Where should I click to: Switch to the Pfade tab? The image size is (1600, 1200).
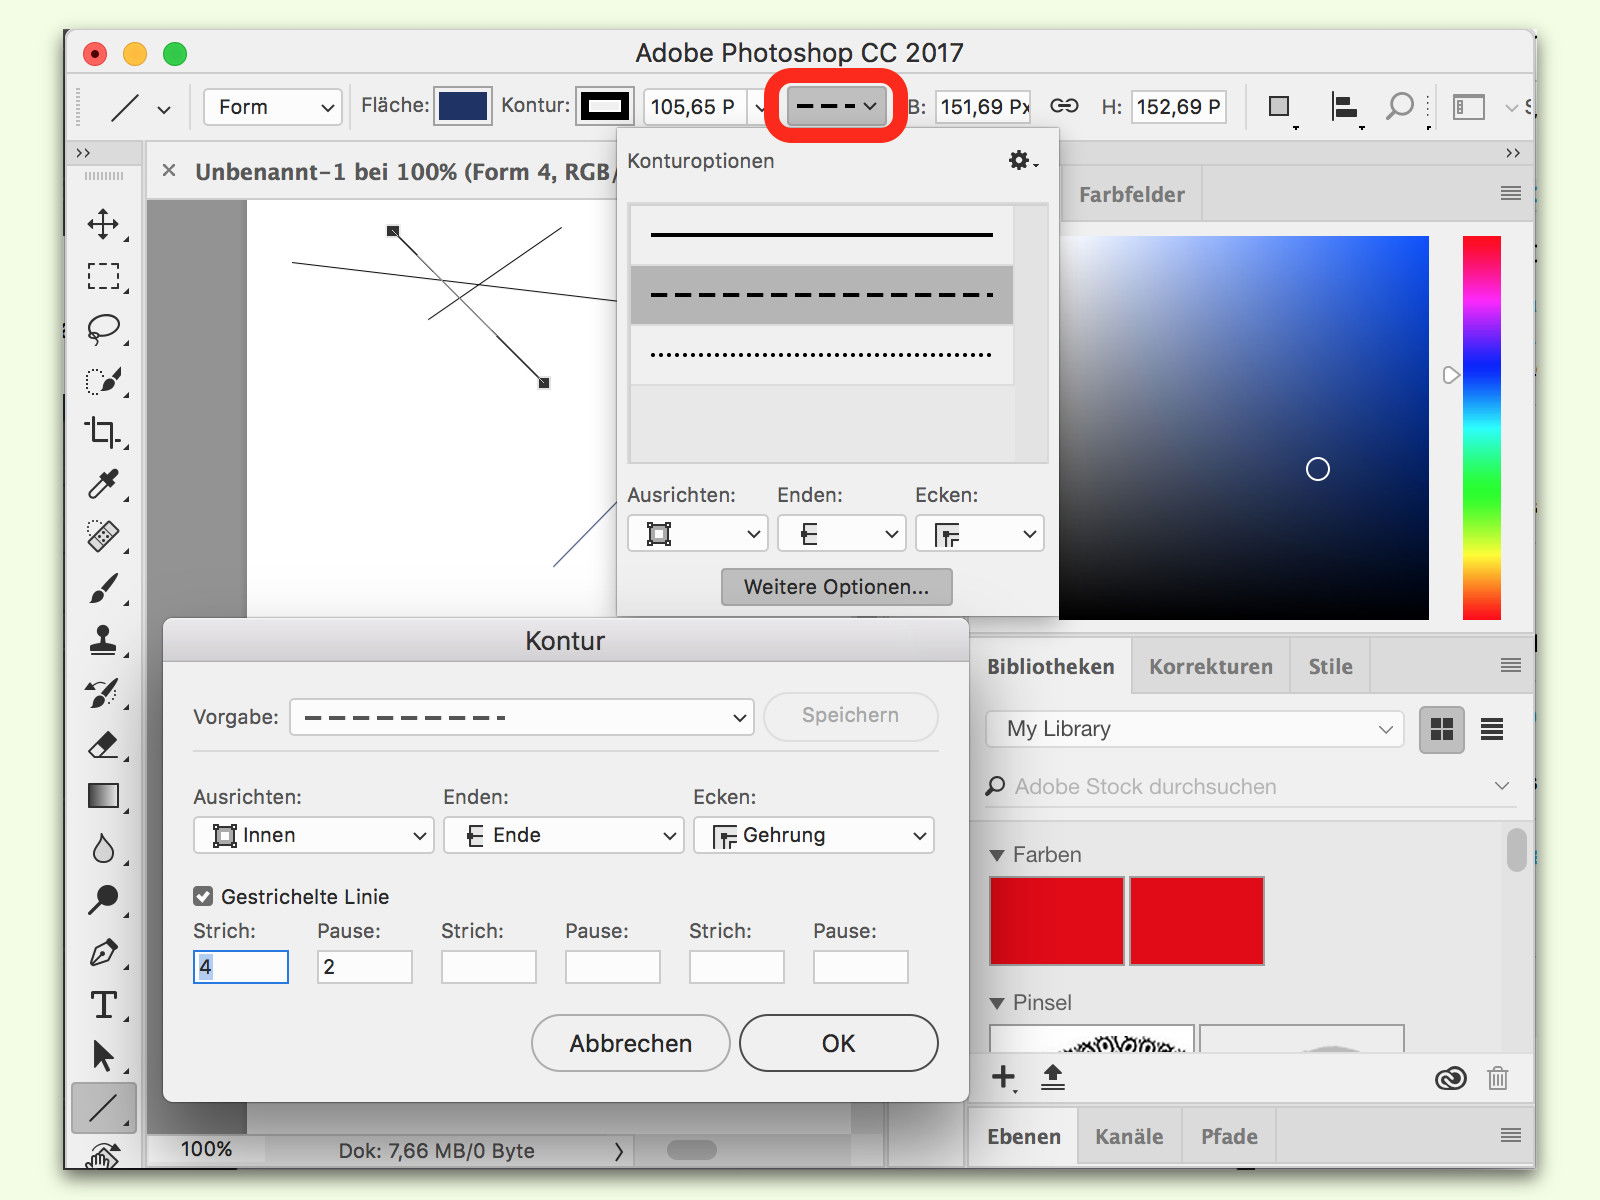[1229, 1137]
